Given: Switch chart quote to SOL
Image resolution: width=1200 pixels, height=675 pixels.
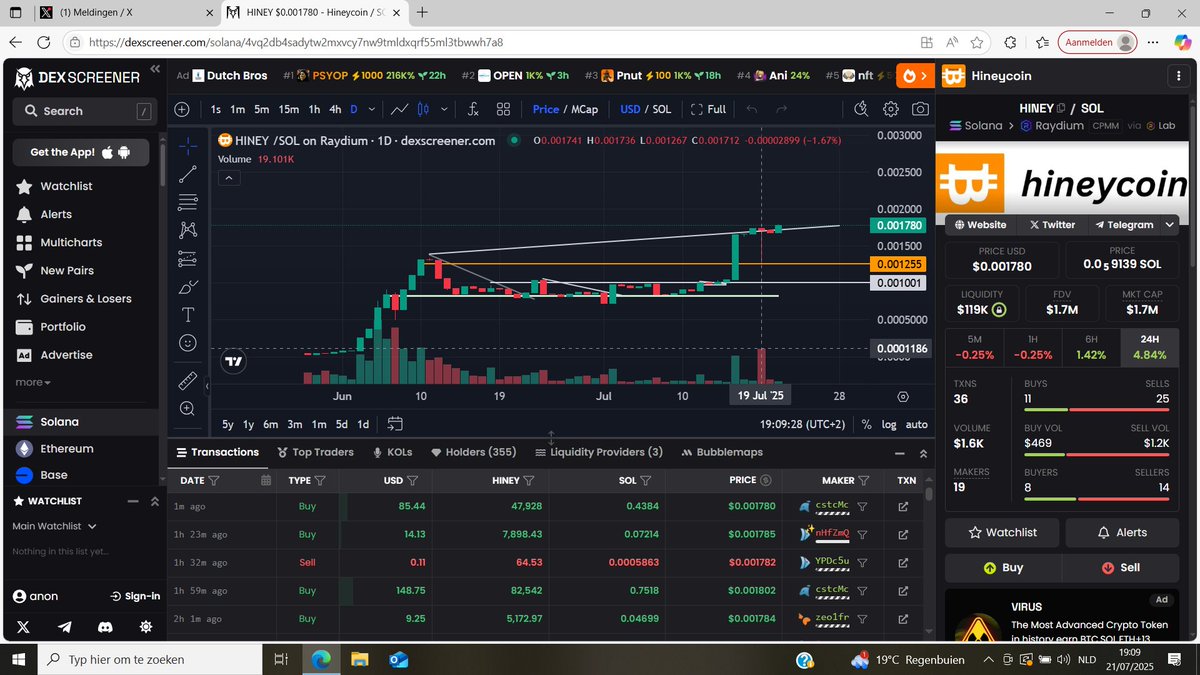Looking at the screenshot, I should [662, 109].
